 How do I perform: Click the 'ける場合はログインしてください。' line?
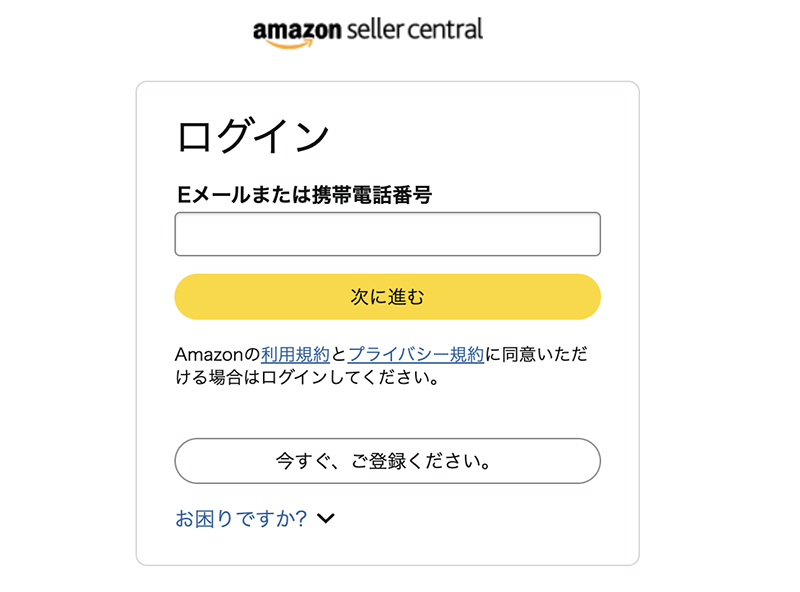pyautogui.click(x=307, y=378)
